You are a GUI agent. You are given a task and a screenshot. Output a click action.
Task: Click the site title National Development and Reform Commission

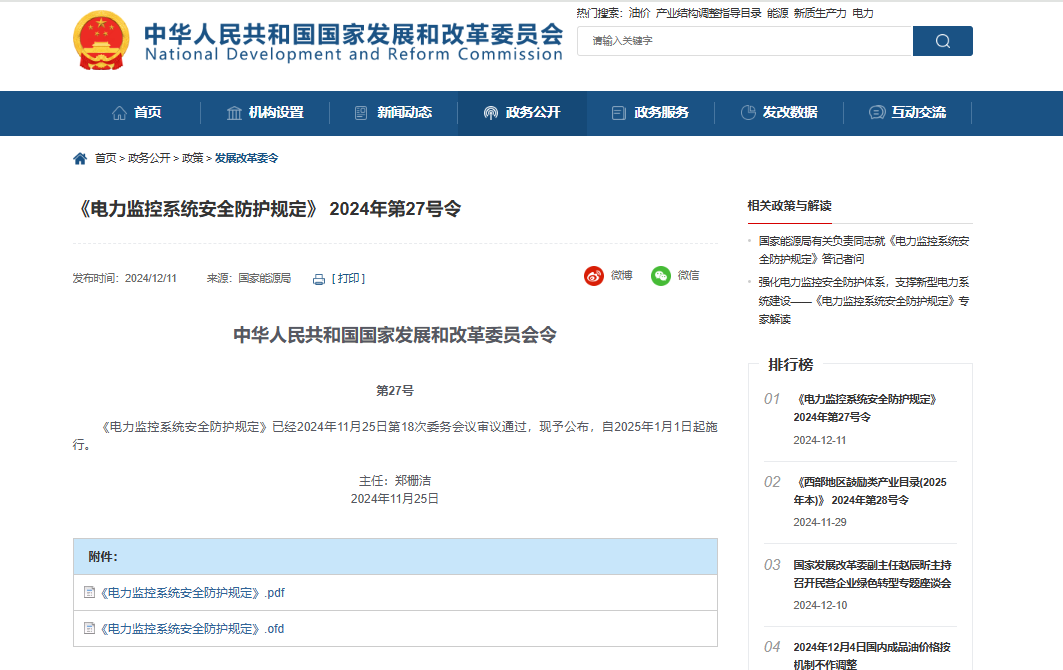pyautogui.click(x=354, y=54)
